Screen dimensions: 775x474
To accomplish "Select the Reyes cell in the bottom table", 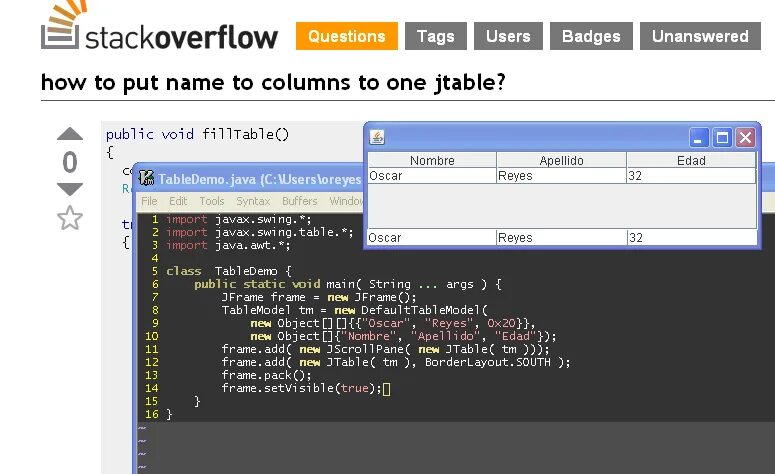I will 561,238.
